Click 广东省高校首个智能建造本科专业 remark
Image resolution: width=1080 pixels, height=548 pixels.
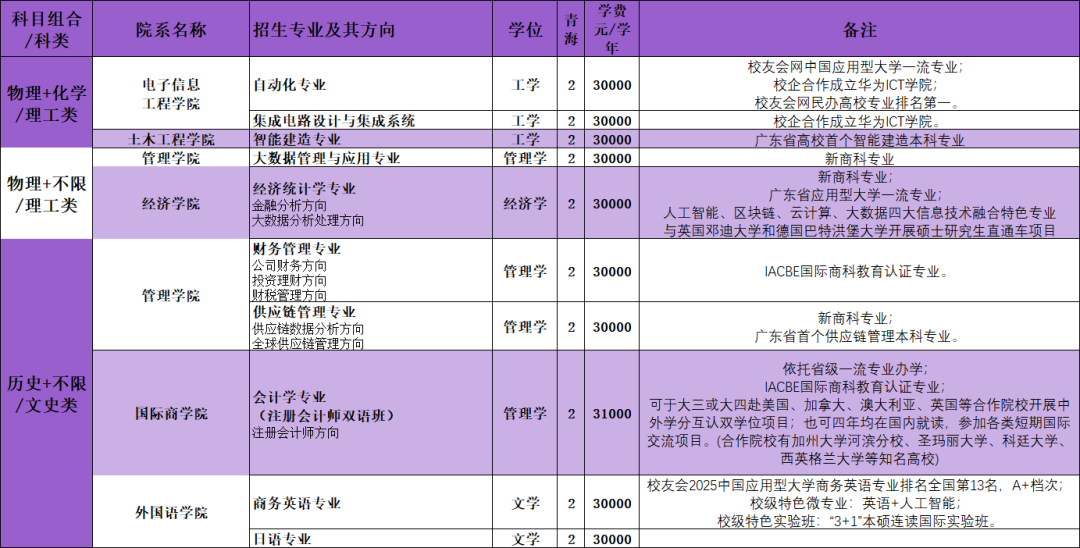point(859,140)
